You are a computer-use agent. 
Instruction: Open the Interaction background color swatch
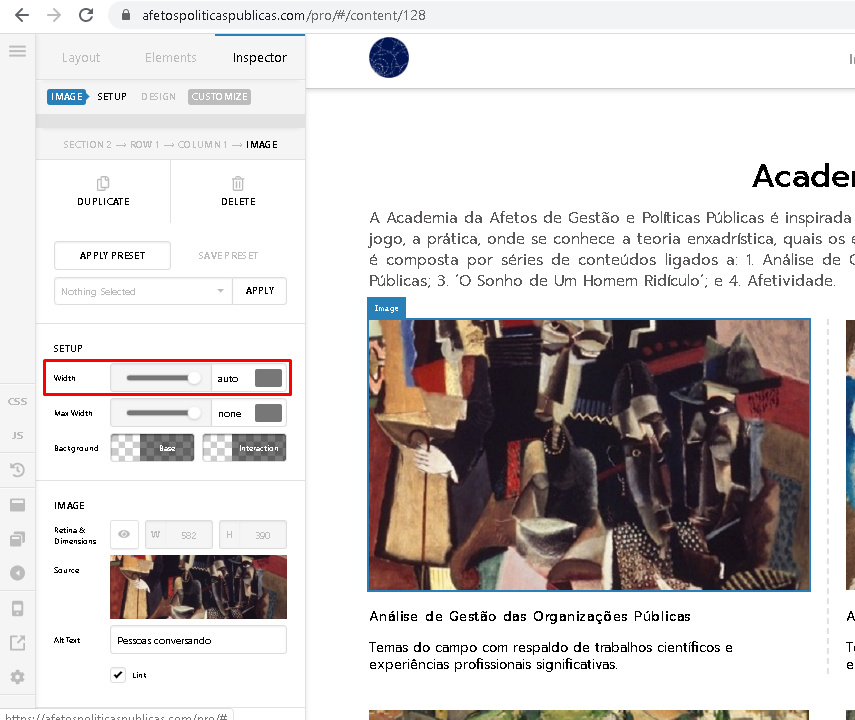coord(244,448)
